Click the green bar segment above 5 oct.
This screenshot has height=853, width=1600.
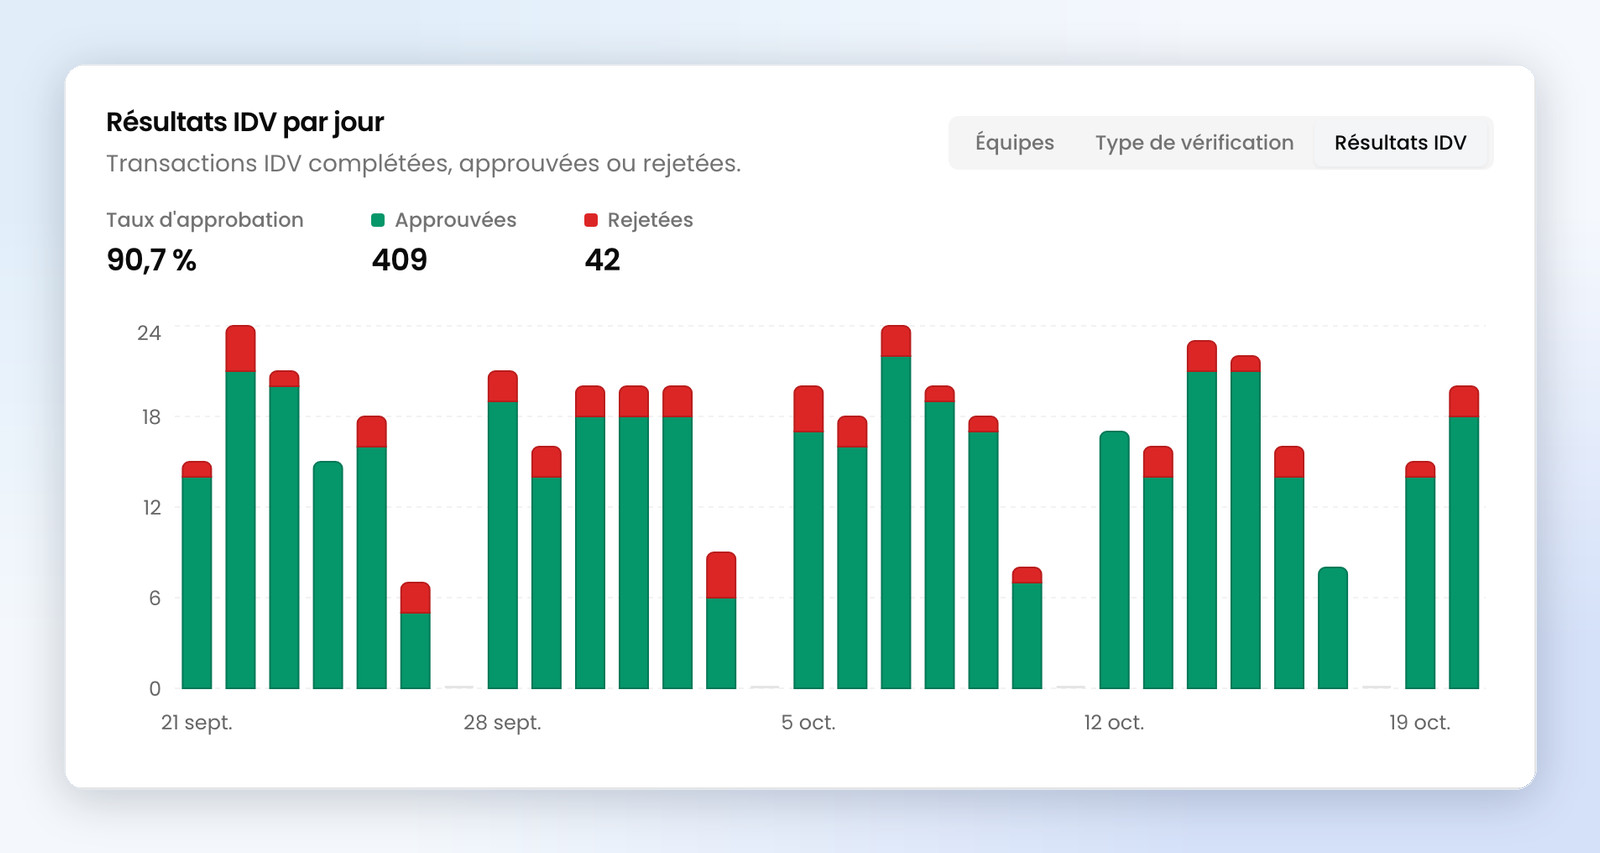coord(809,560)
